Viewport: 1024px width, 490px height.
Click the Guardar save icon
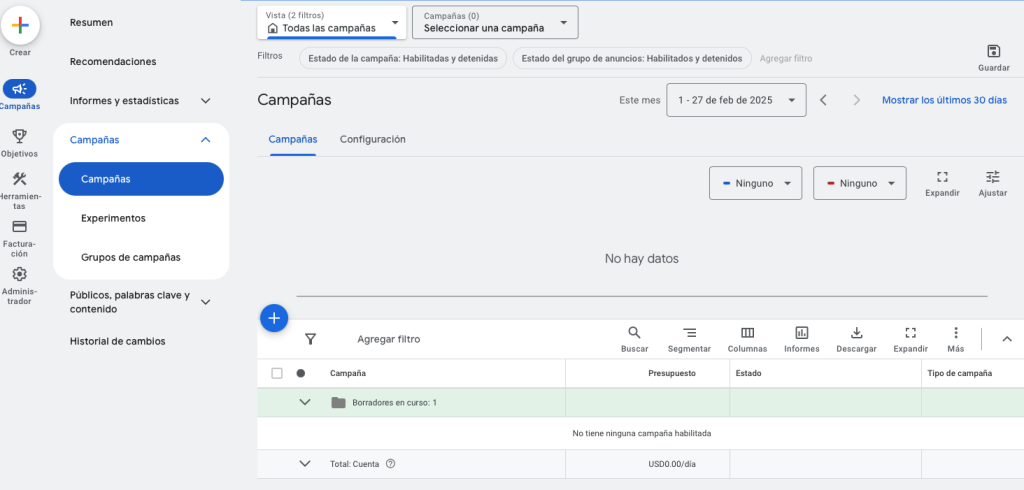(993, 52)
